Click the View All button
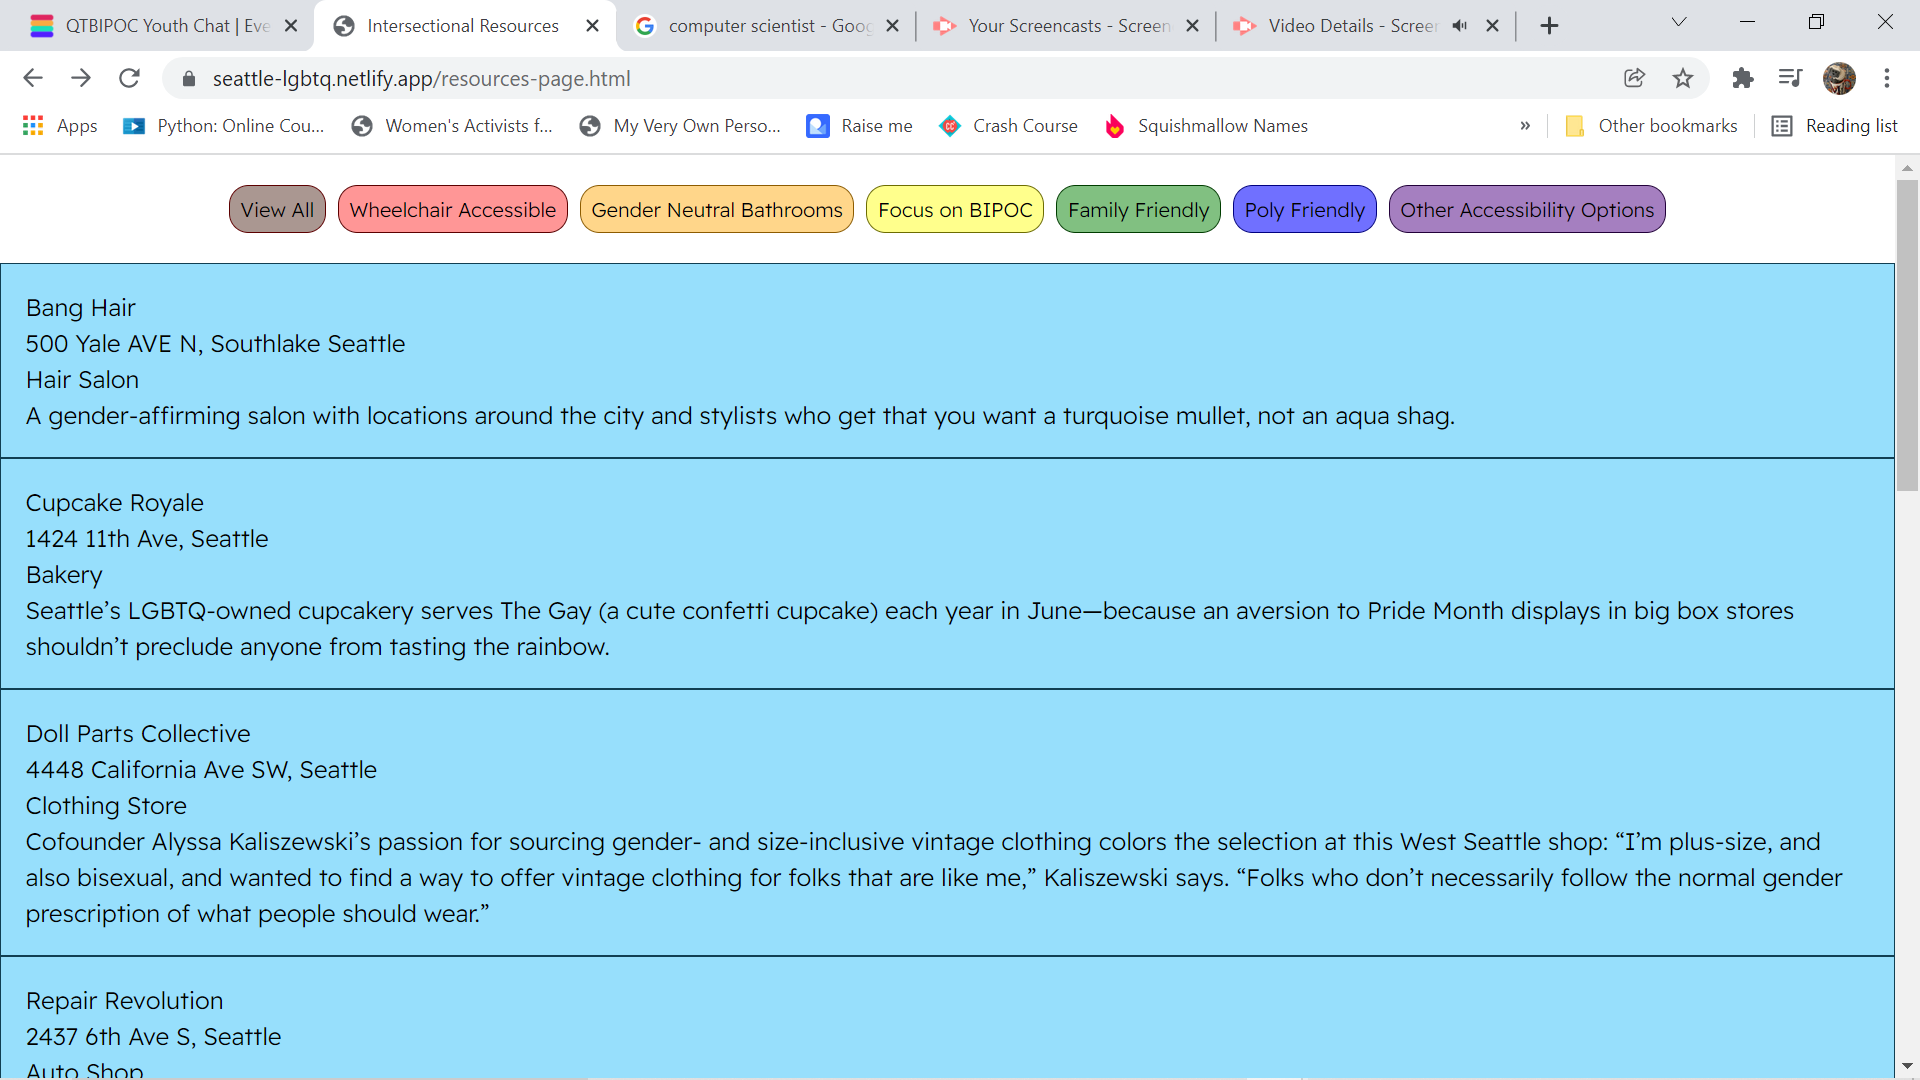 [x=277, y=210]
